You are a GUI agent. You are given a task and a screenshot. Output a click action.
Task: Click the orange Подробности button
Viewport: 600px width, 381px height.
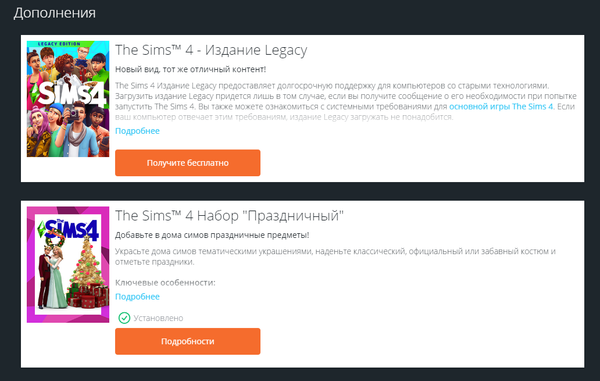188,341
